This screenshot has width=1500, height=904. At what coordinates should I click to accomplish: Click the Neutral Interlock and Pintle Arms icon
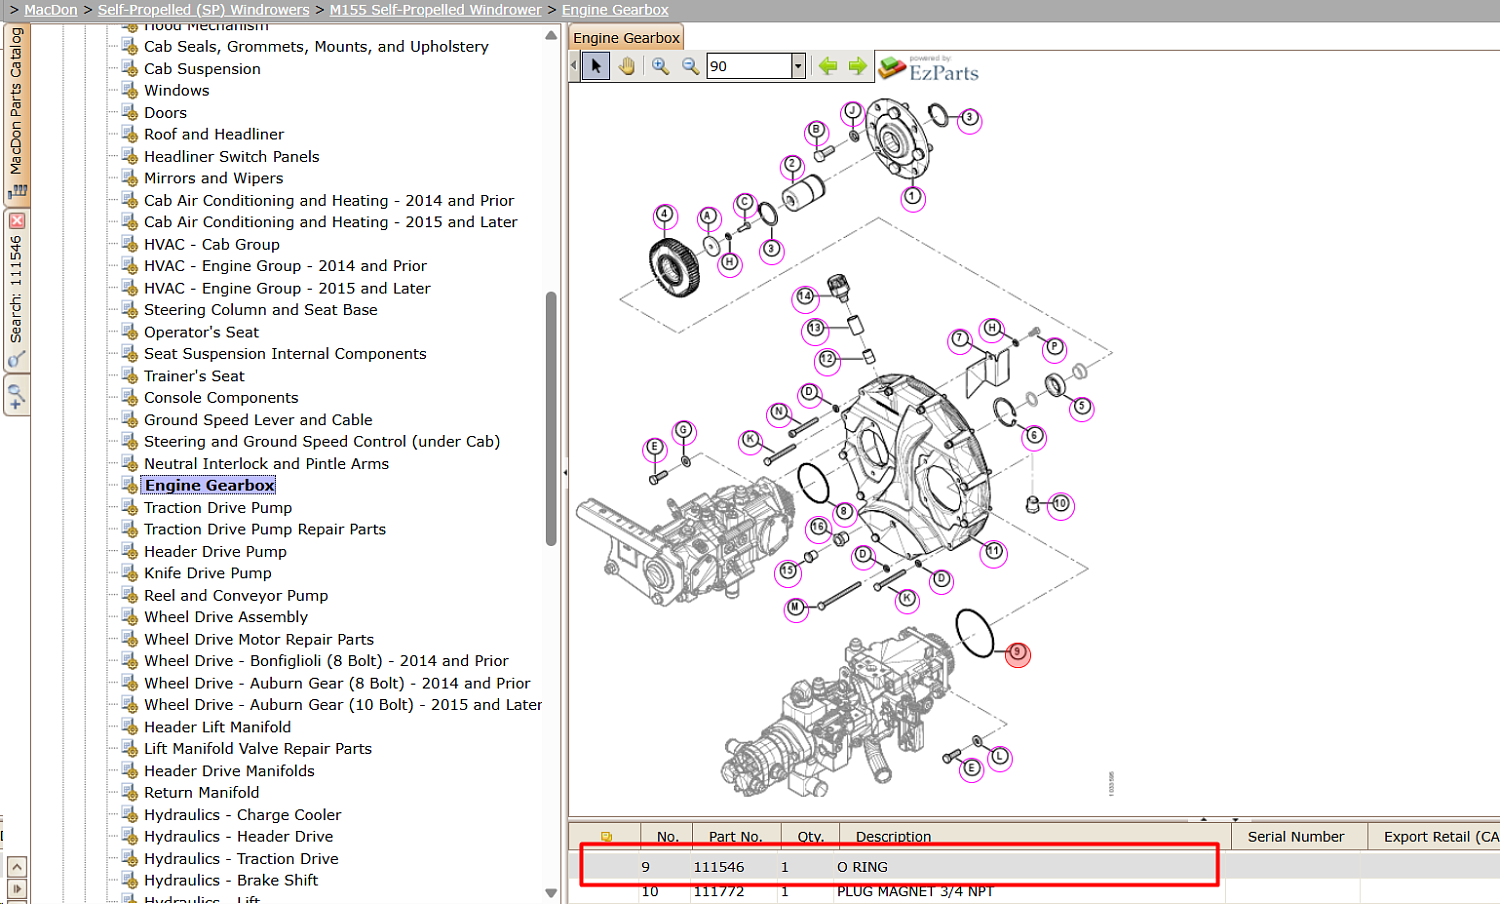click(129, 463)
